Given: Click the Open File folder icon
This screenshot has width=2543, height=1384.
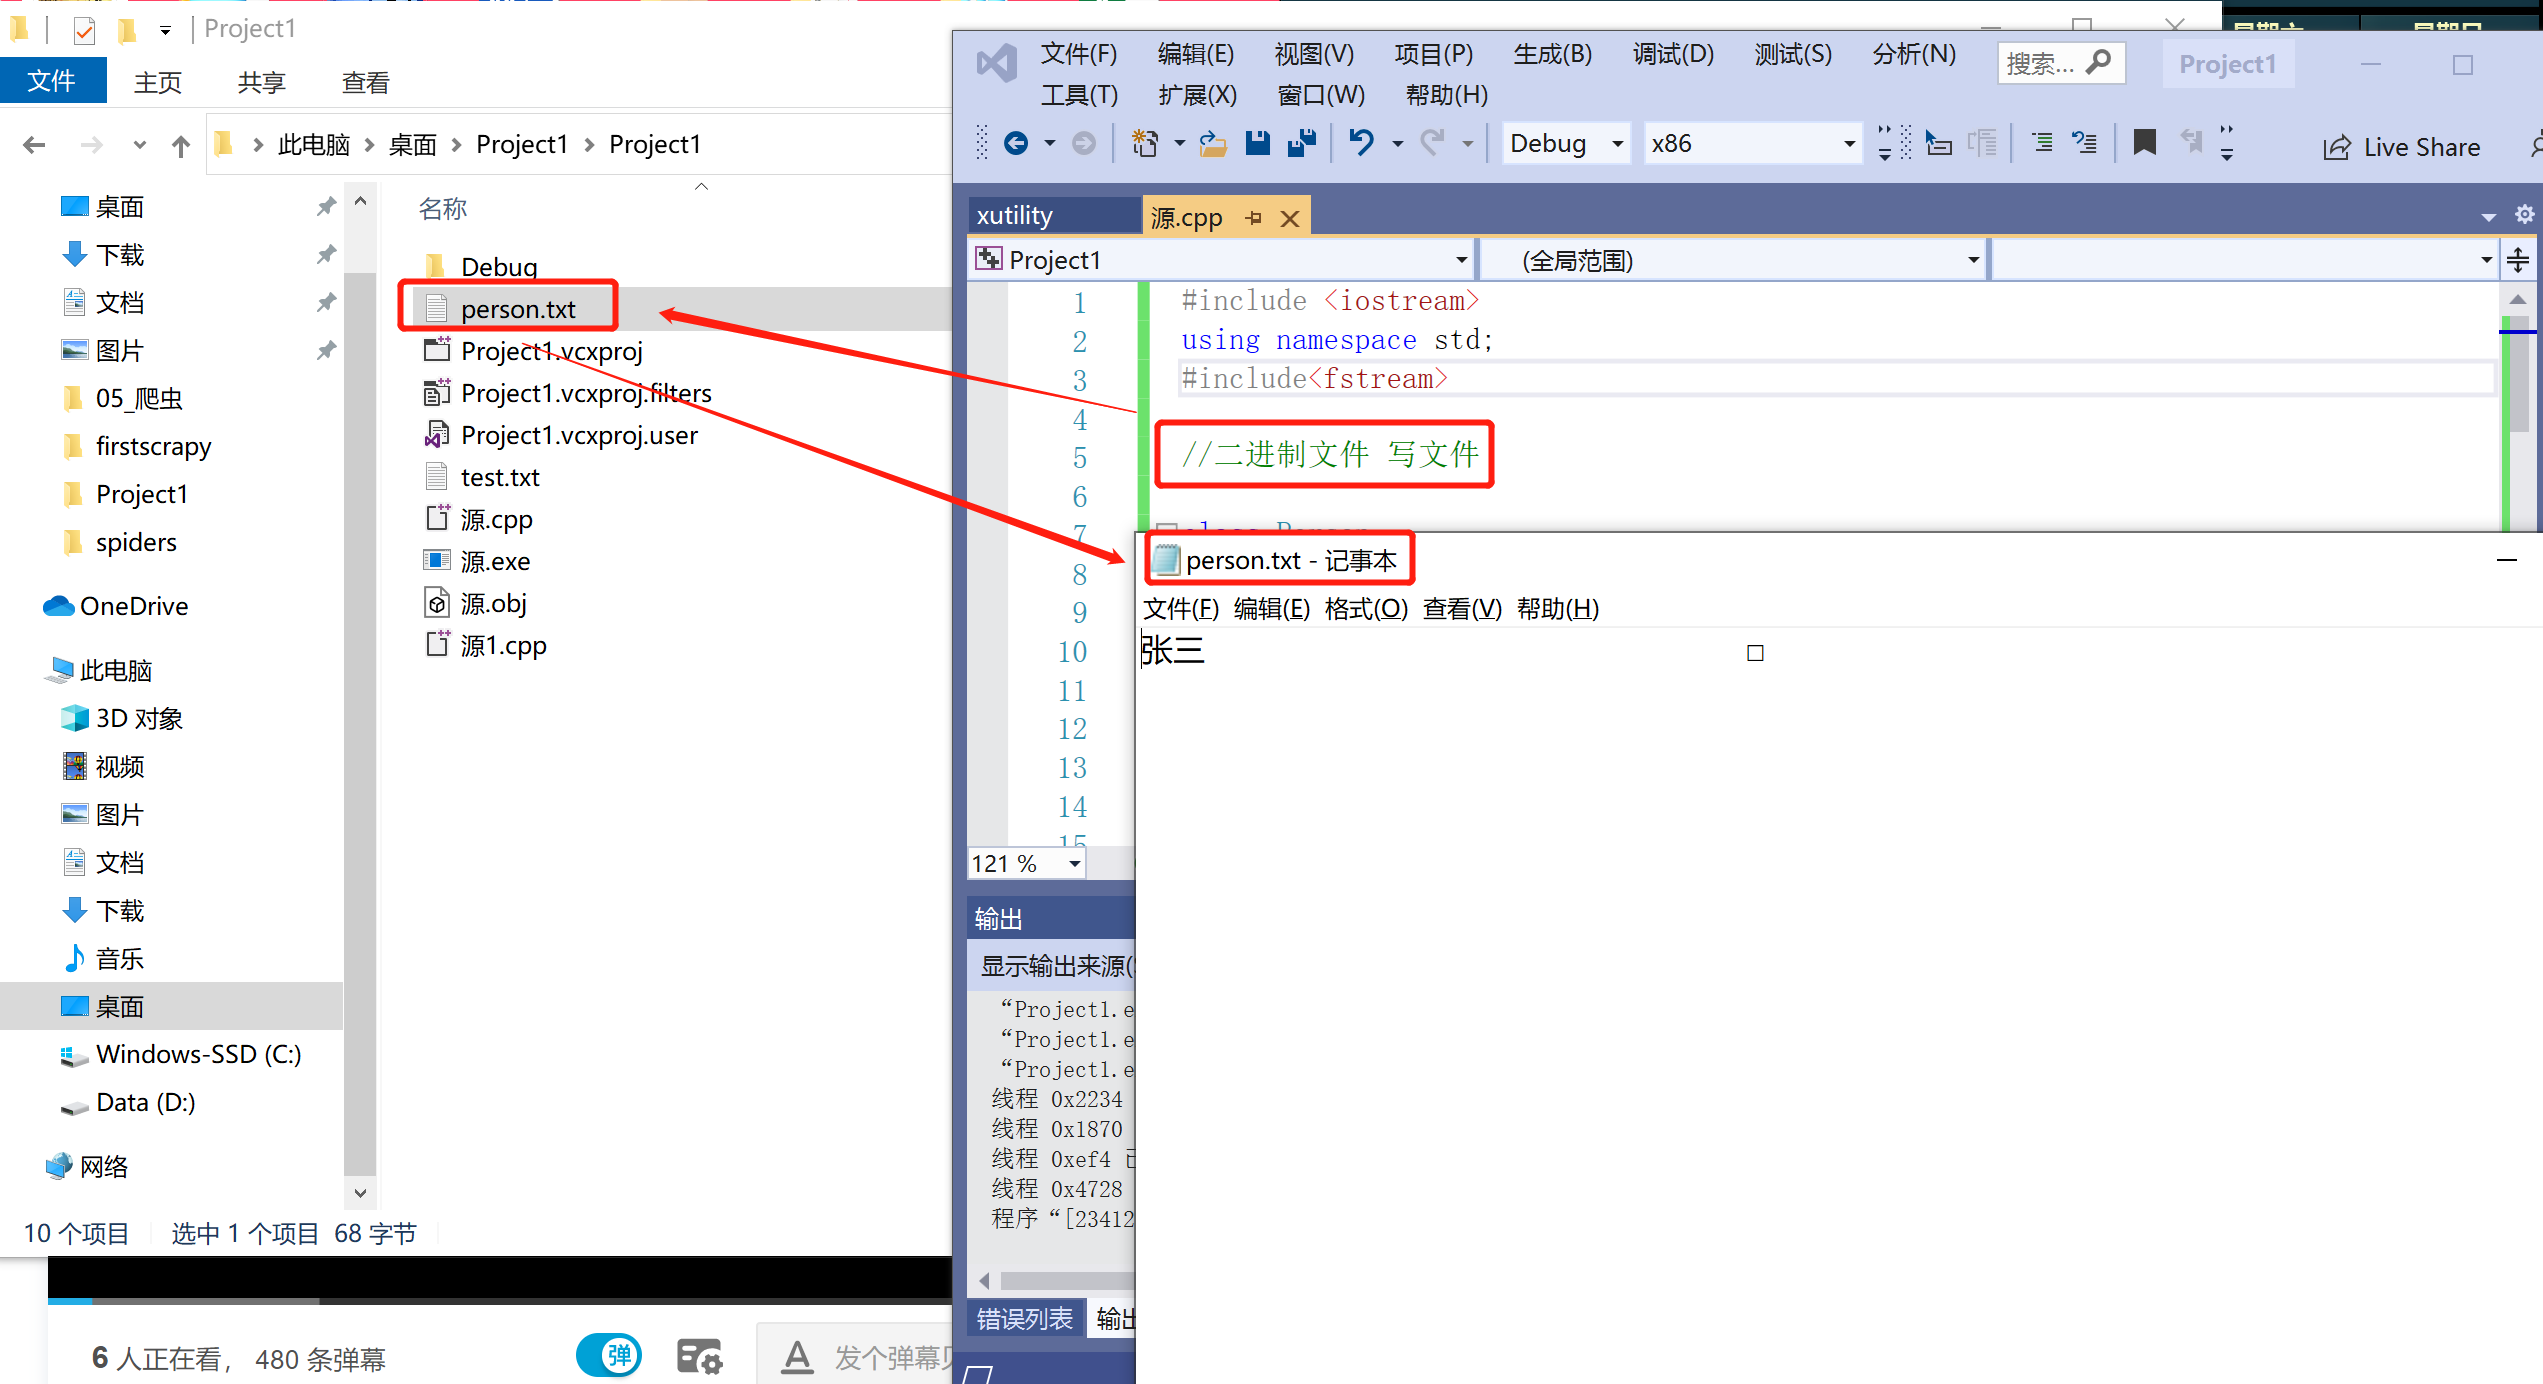Looking at the screenshot, I should (1212, 144).
